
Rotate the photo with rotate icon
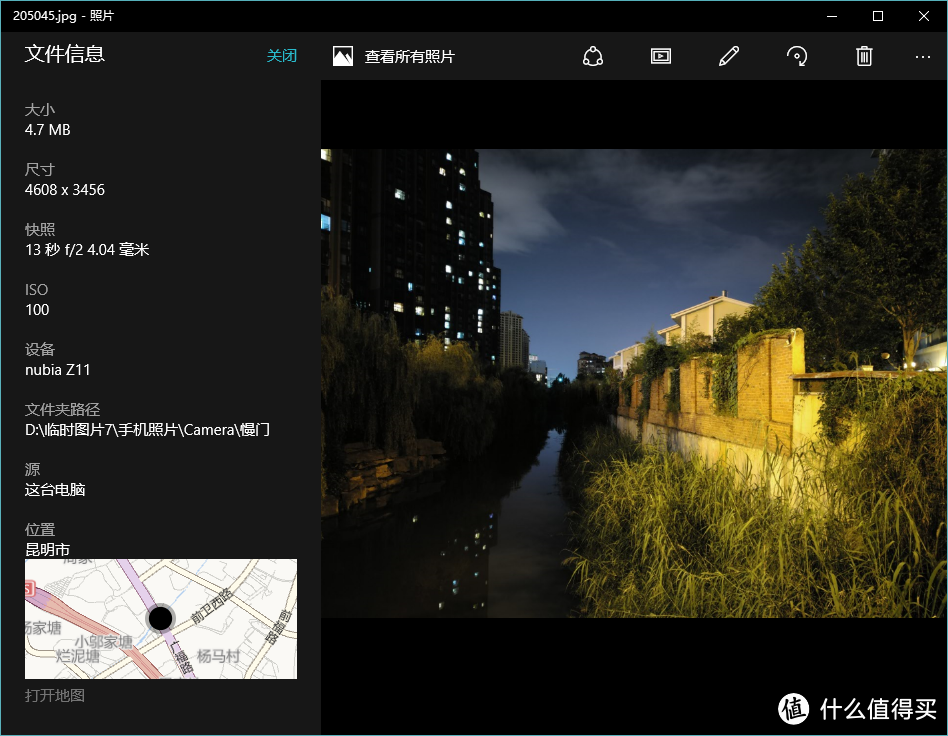point(797,56)
